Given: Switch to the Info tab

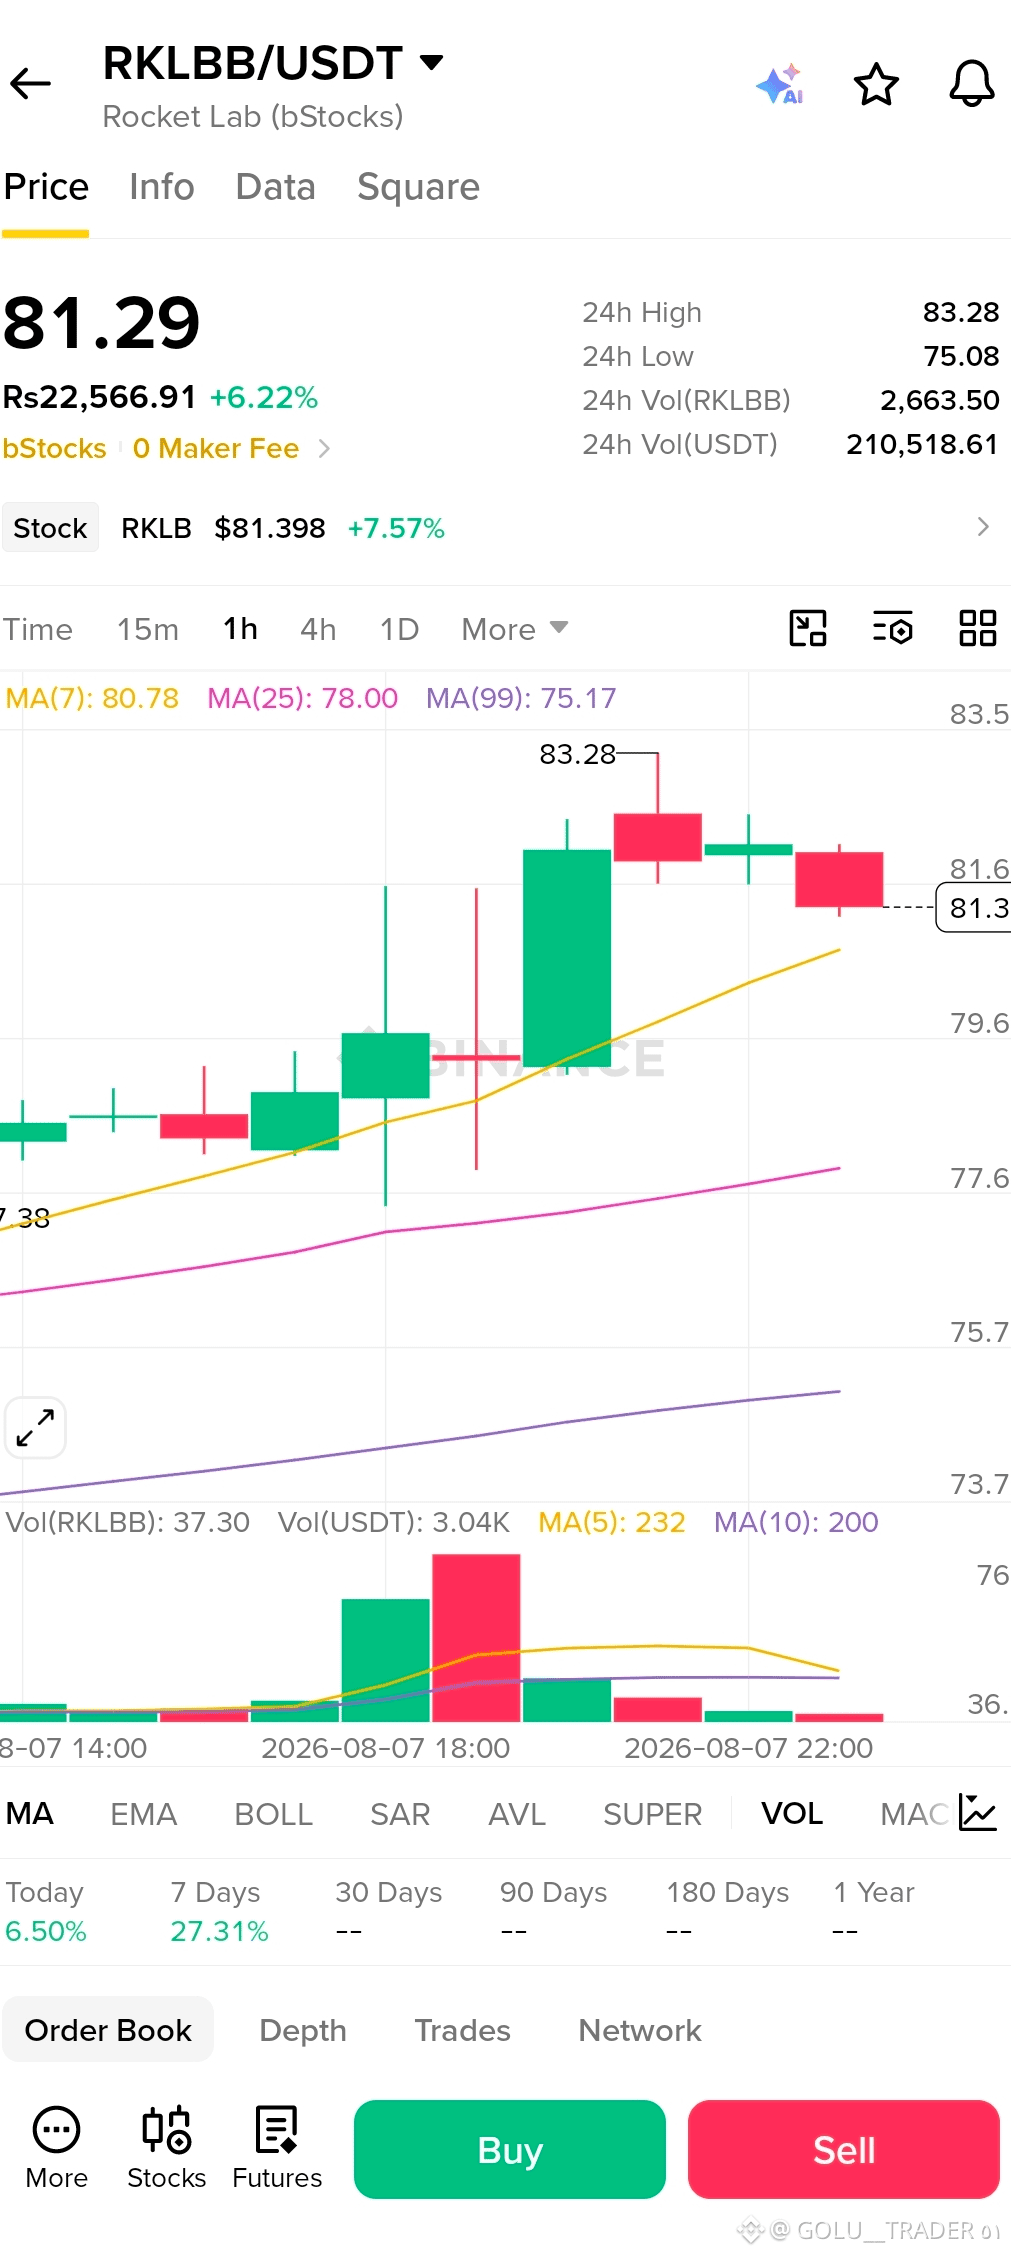Looking at the screenshot, I should 162,187.
